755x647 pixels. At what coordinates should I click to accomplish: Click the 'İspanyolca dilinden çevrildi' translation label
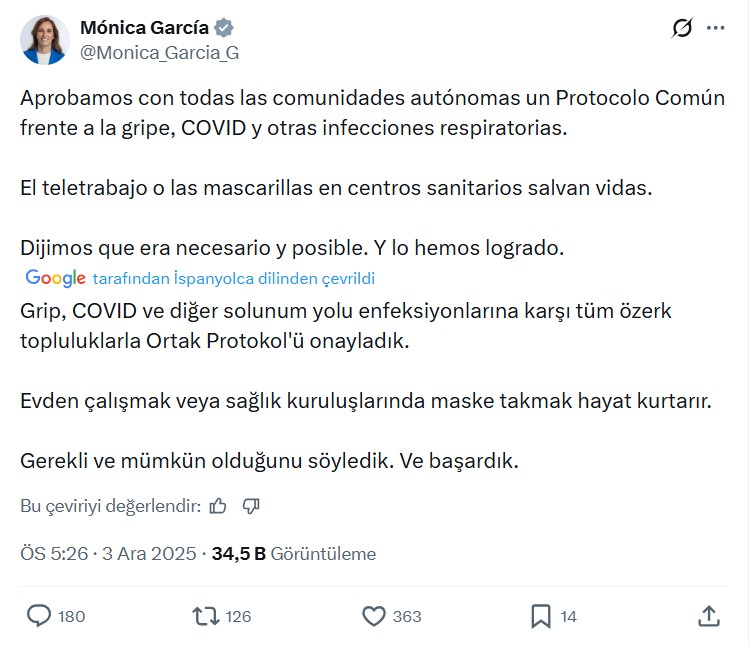[x=233, y=279]
